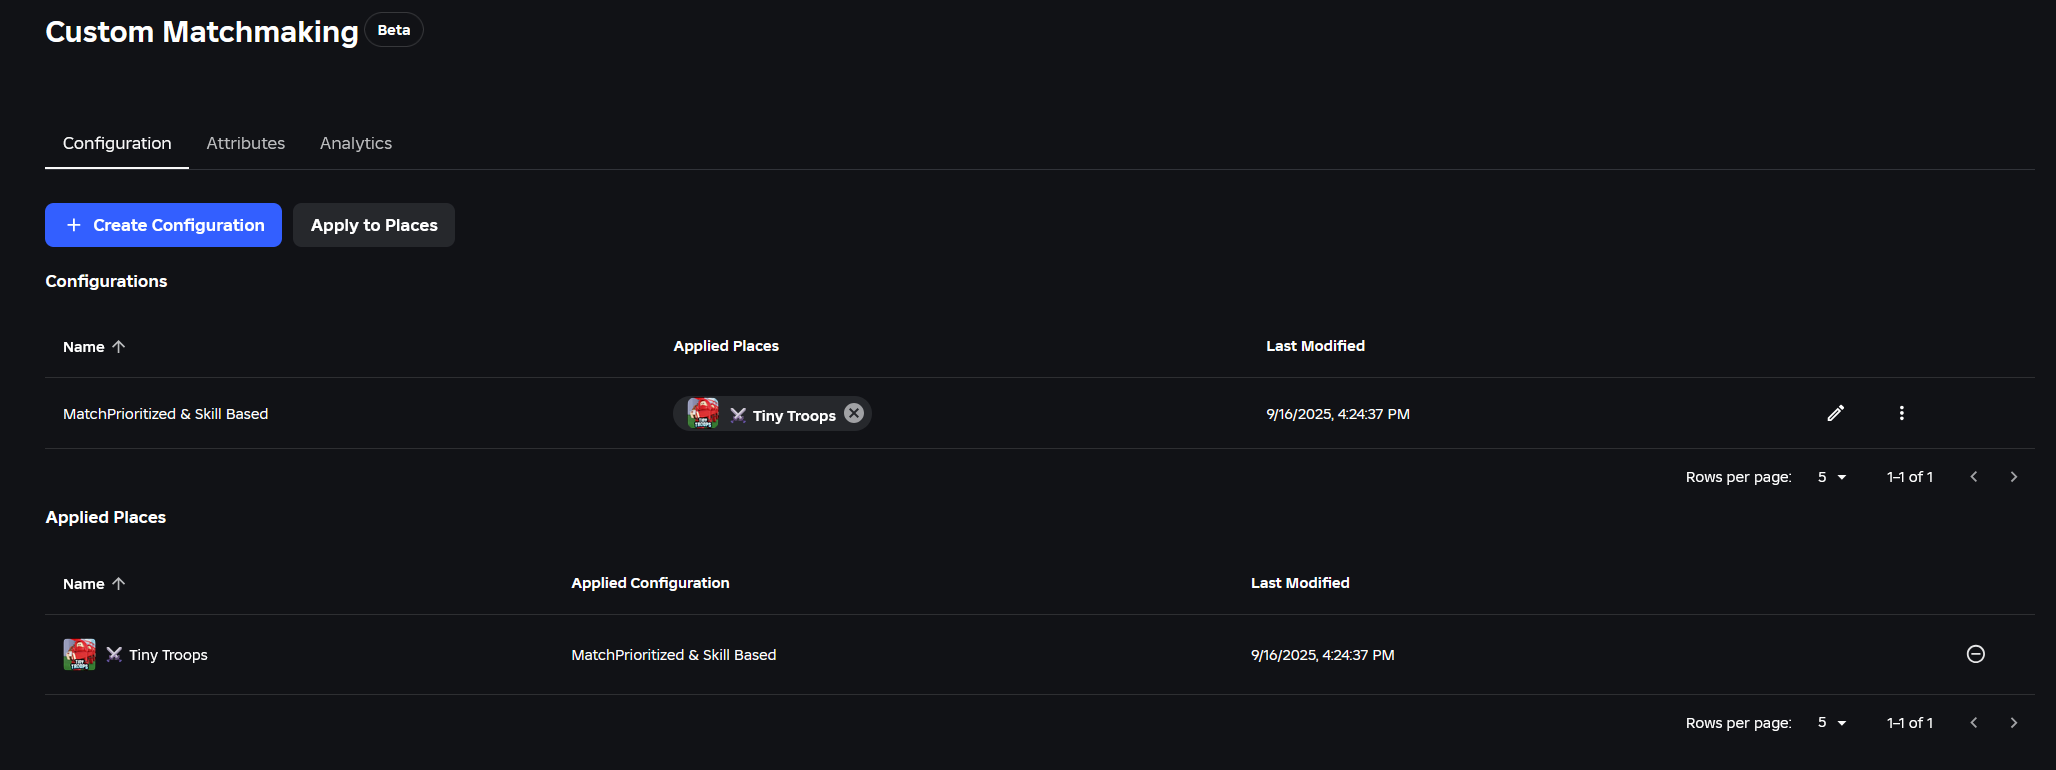The width and height of the screenshot is (2056, 770).
Task: Edit MatchPrioritized & Skill Based configuration pencil
Action: (x=1835, y=413)
